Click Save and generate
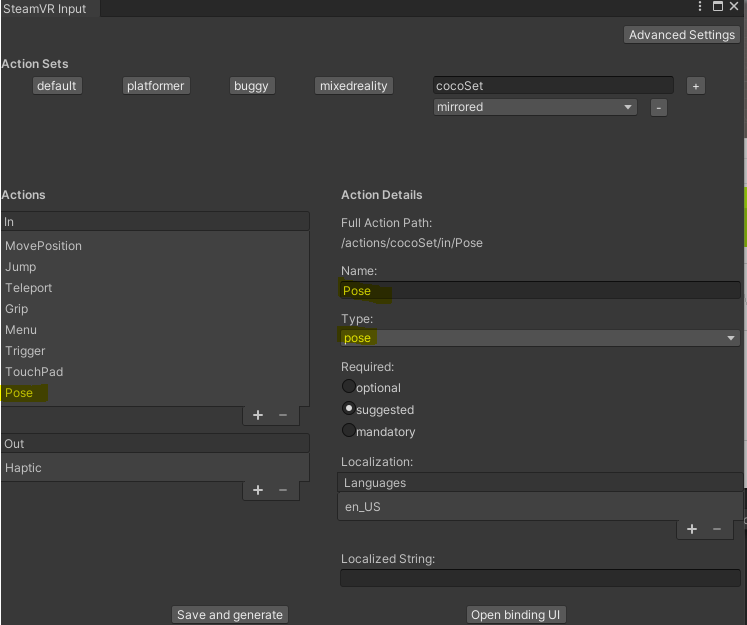This screenshot has height=625, width=747. click(230, 615)
